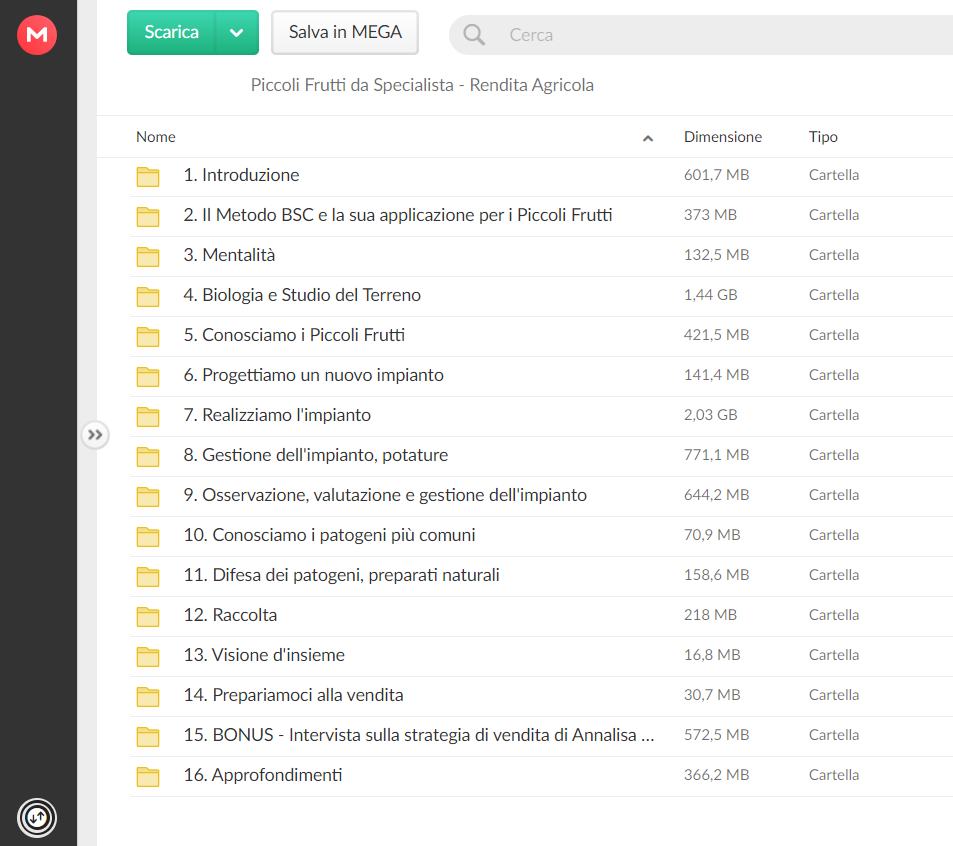
Task: Click folder icon for 16. Approfondimenti
Action: pyautogui.click(x=148, y=776)
